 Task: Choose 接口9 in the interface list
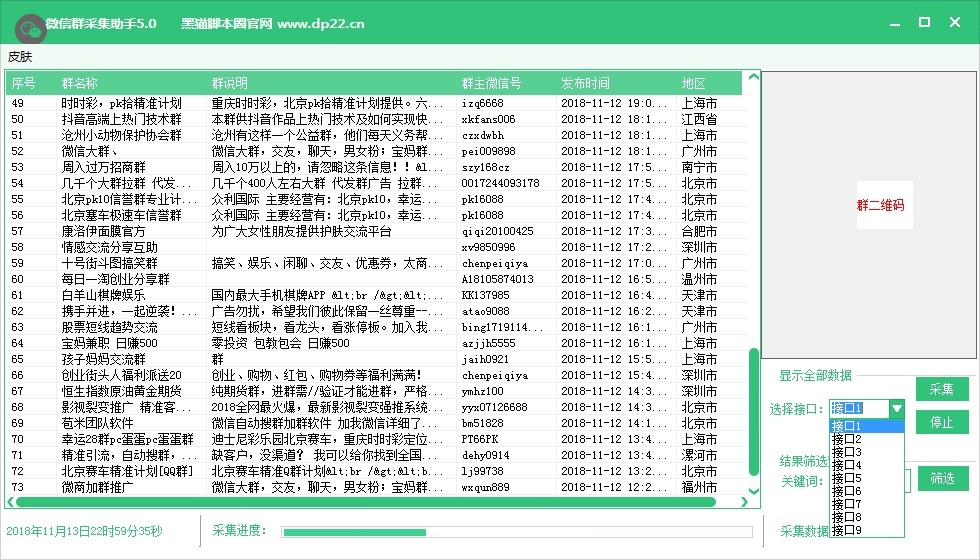tap(867, 531)
